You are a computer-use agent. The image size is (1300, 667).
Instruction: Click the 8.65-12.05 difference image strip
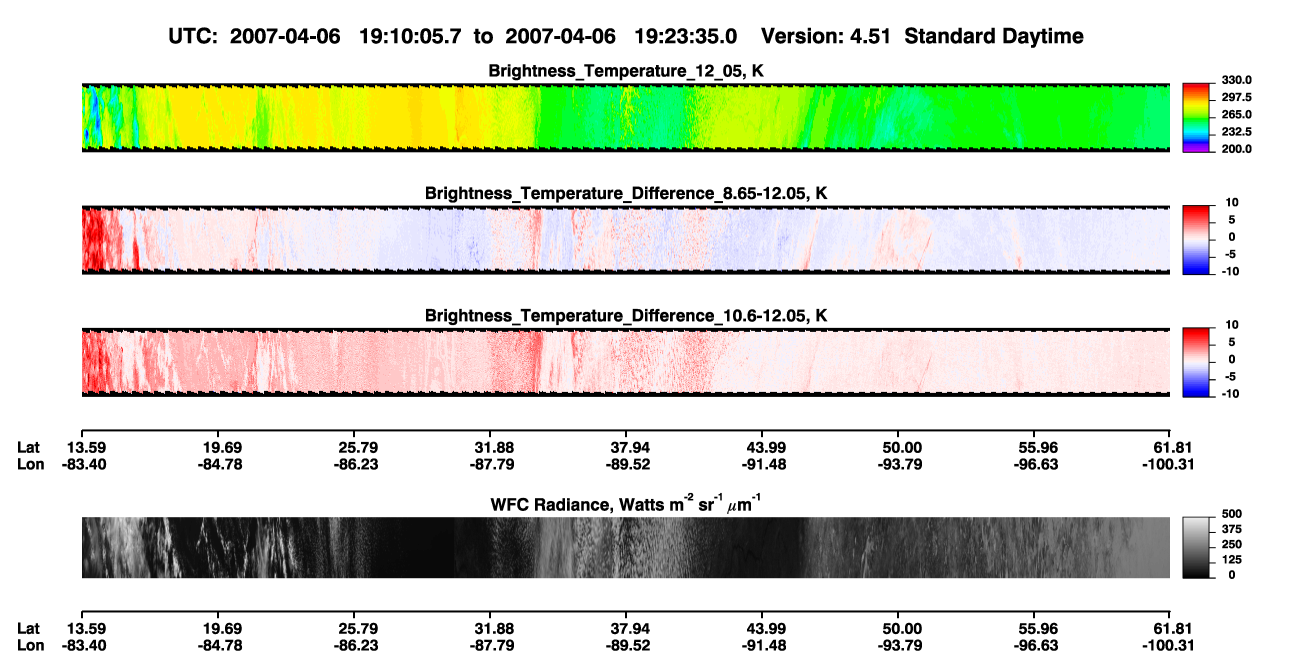pyautogui.click(x=625, y=240)
